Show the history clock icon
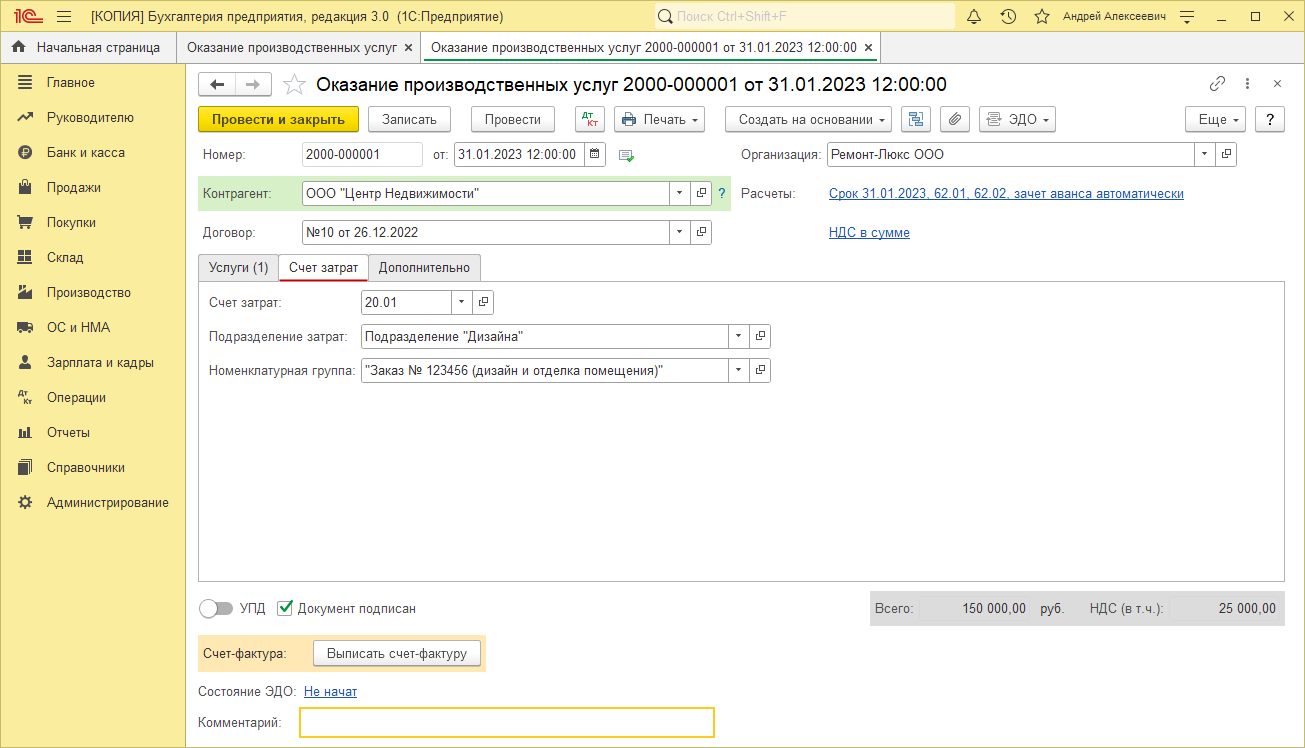 coord(1008,17)
